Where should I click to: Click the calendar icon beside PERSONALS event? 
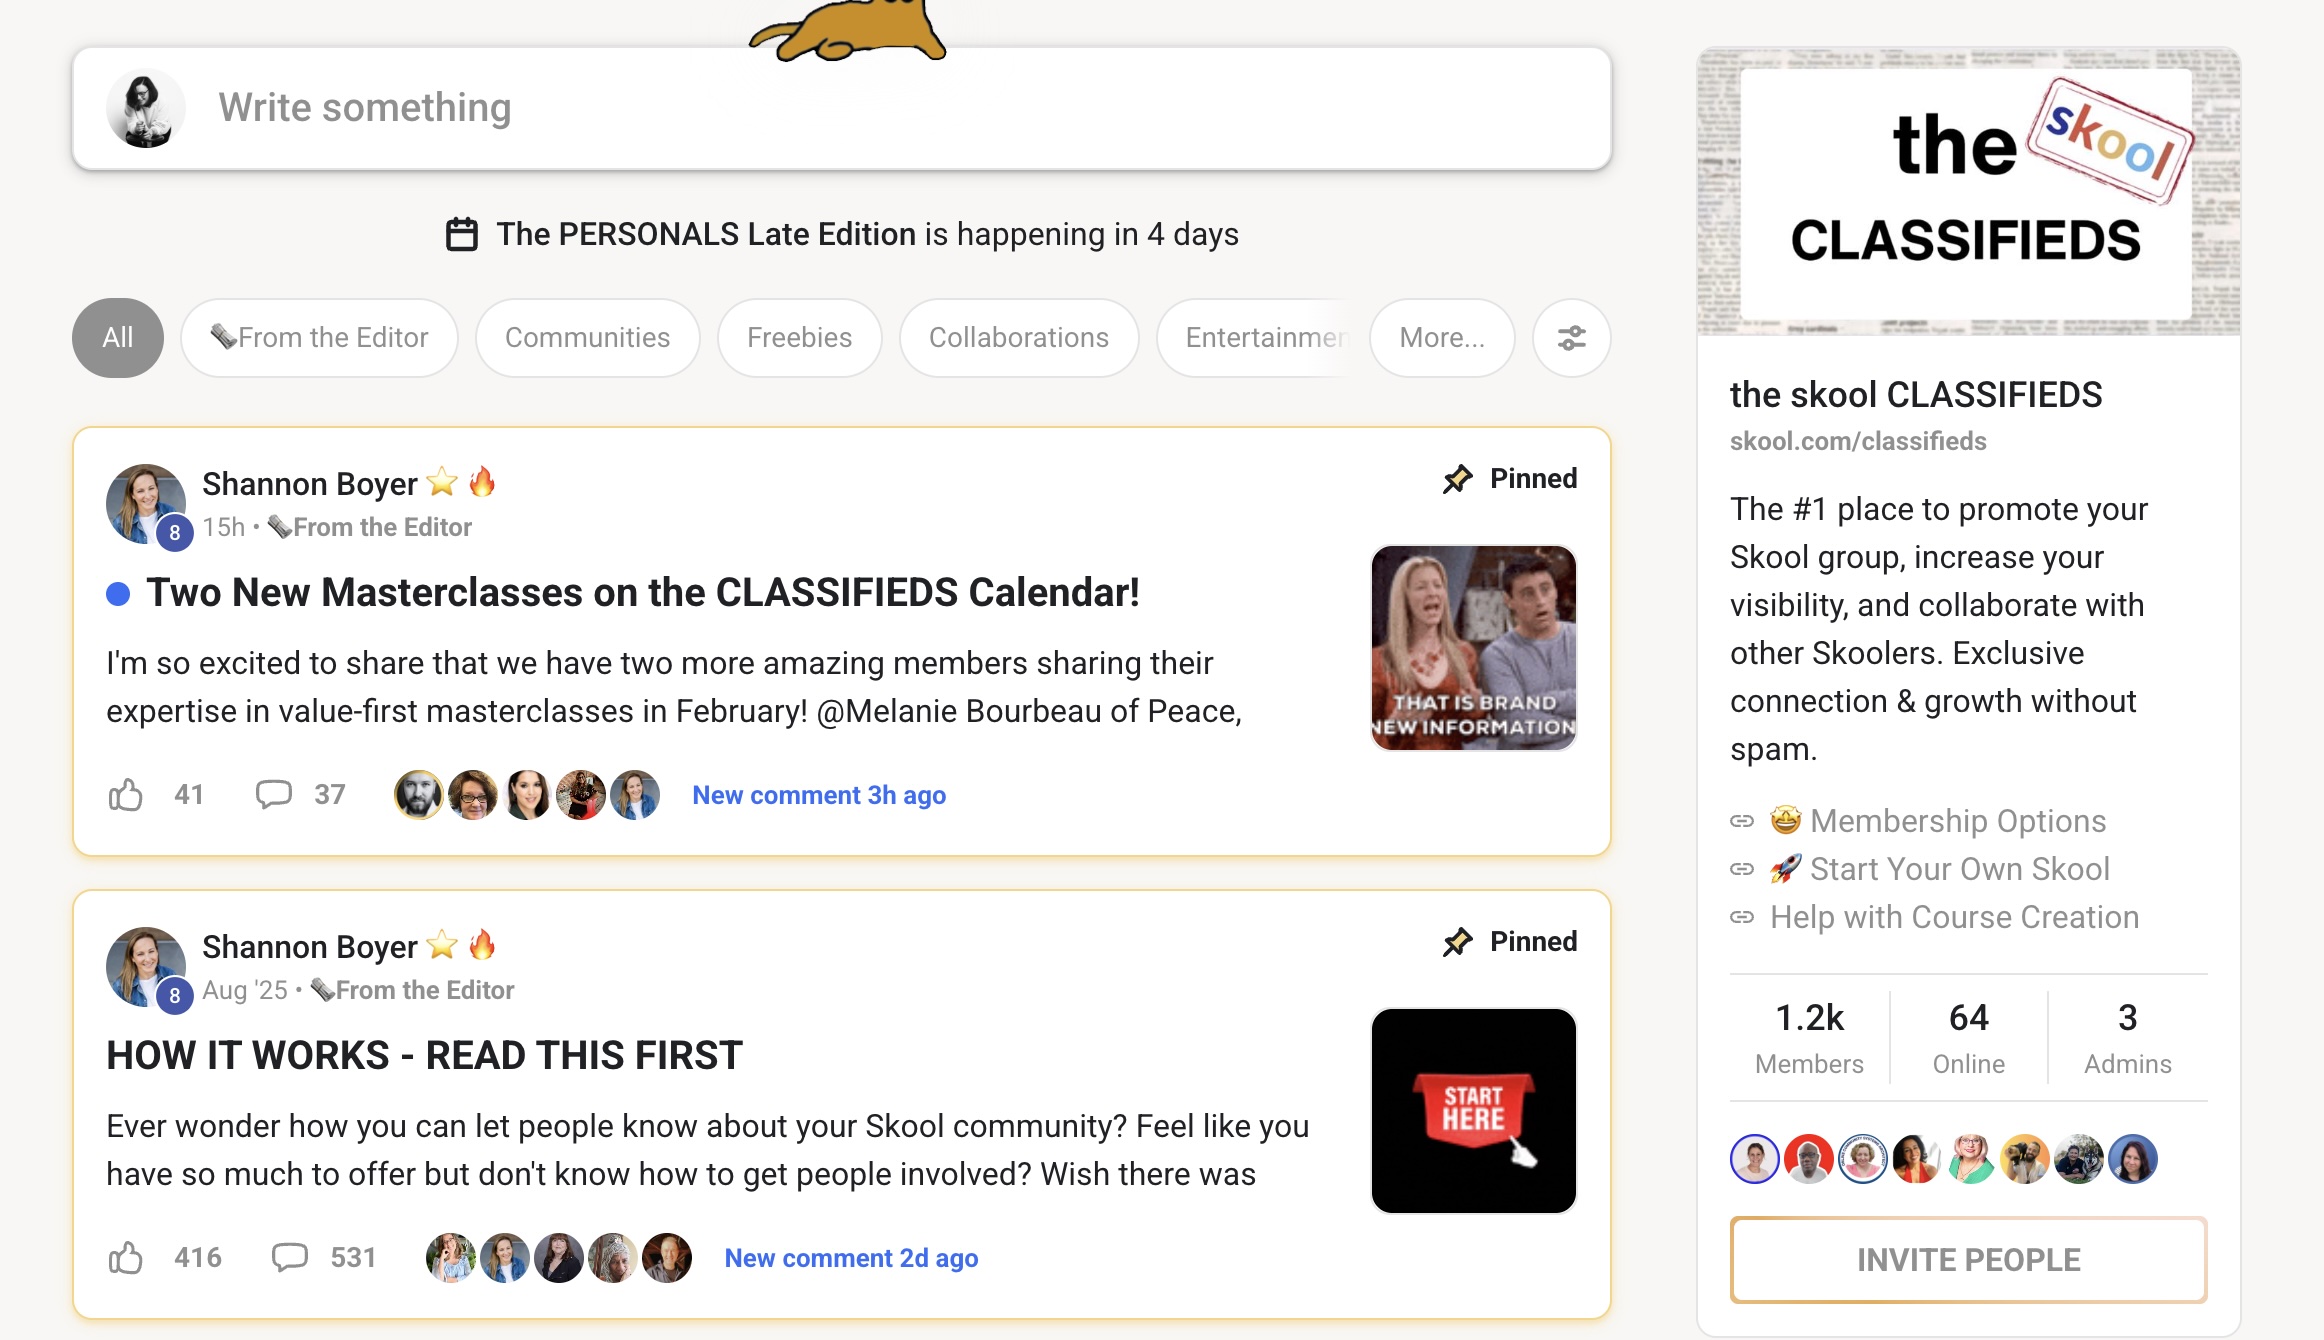(x=461, y=234)
